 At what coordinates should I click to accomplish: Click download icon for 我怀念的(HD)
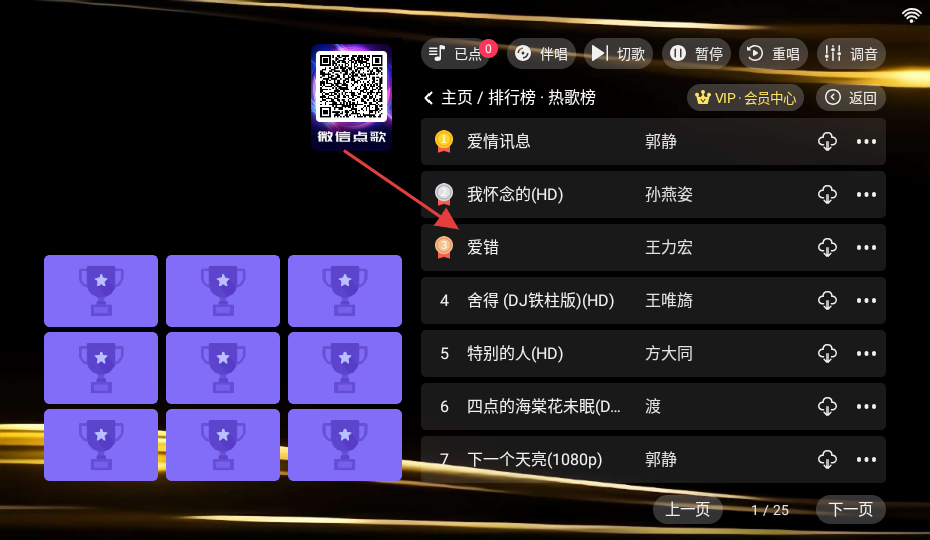click(x=827, y=194)
